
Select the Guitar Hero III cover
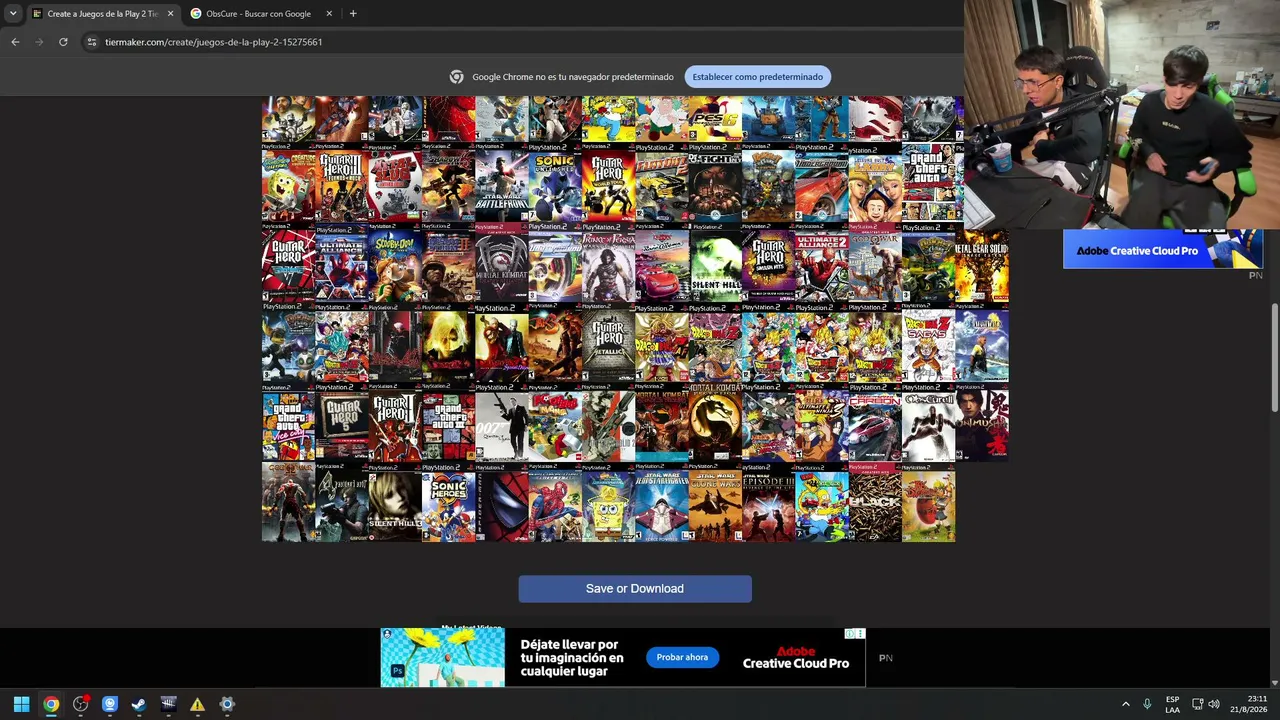(342, 182)
